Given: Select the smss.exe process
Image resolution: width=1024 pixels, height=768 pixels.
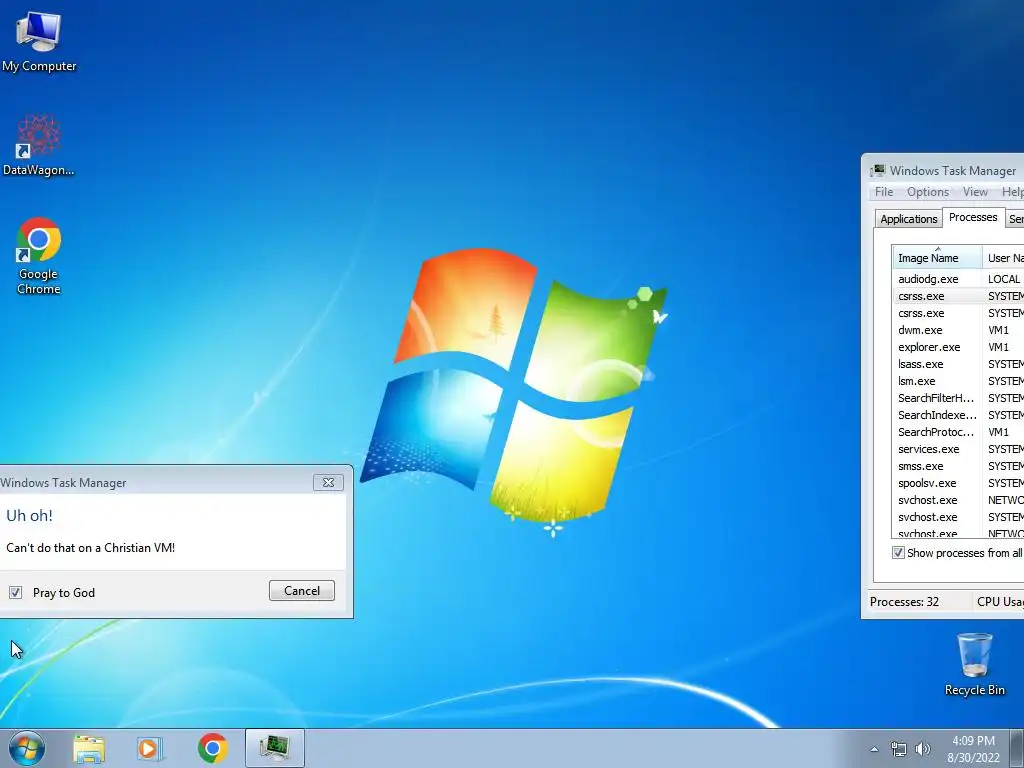Looking at the screenshot, I should pyautogui.click(x=958, y=466).
